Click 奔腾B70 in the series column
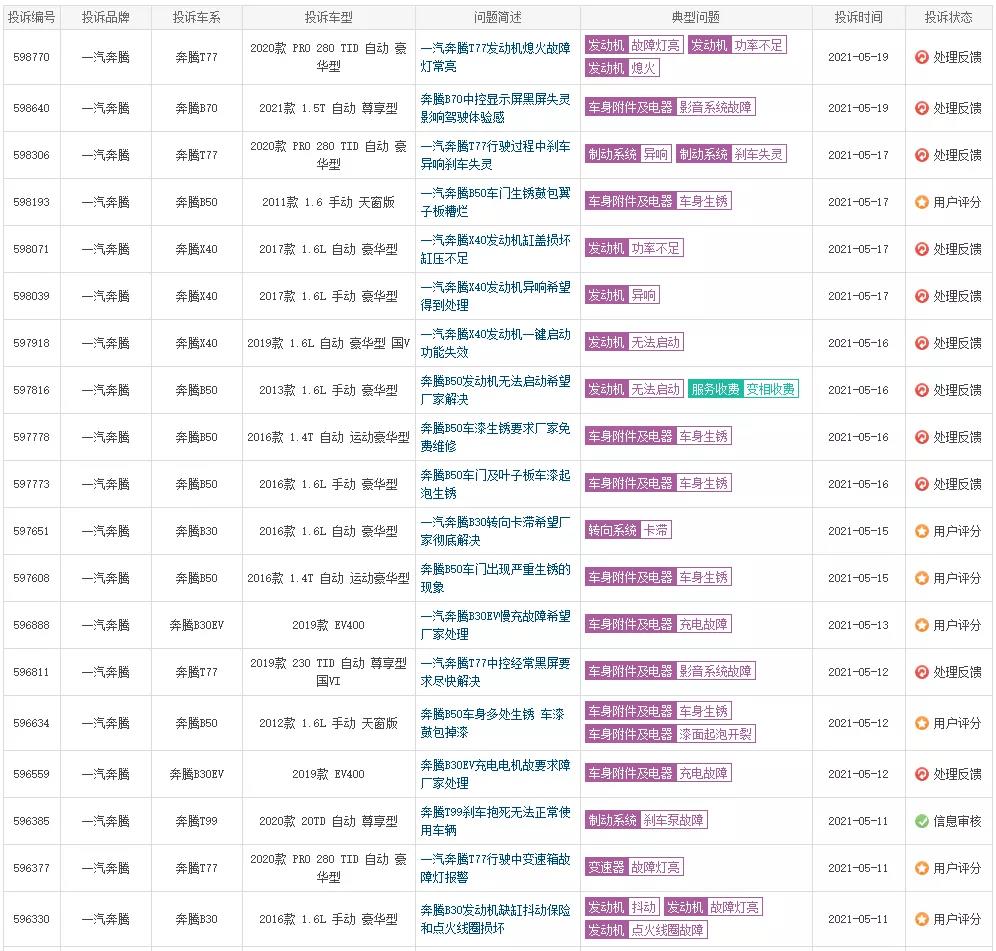 point(196,108)
